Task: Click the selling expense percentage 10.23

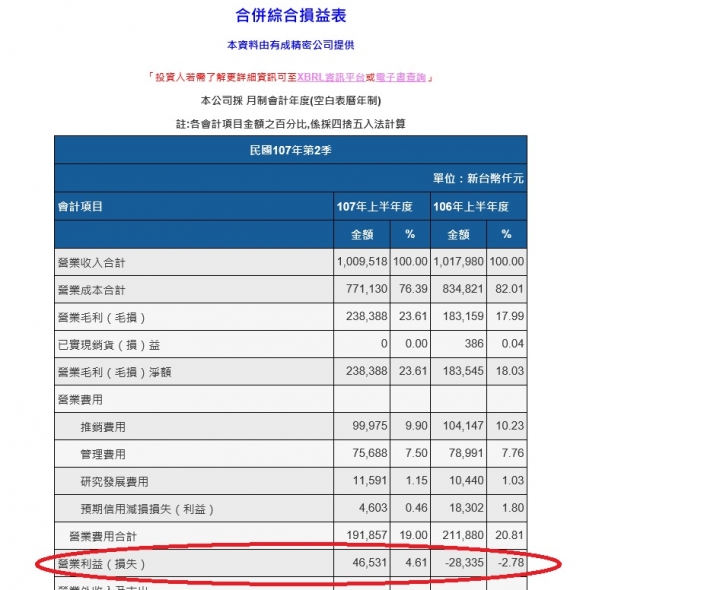Action: click(510, 426)
